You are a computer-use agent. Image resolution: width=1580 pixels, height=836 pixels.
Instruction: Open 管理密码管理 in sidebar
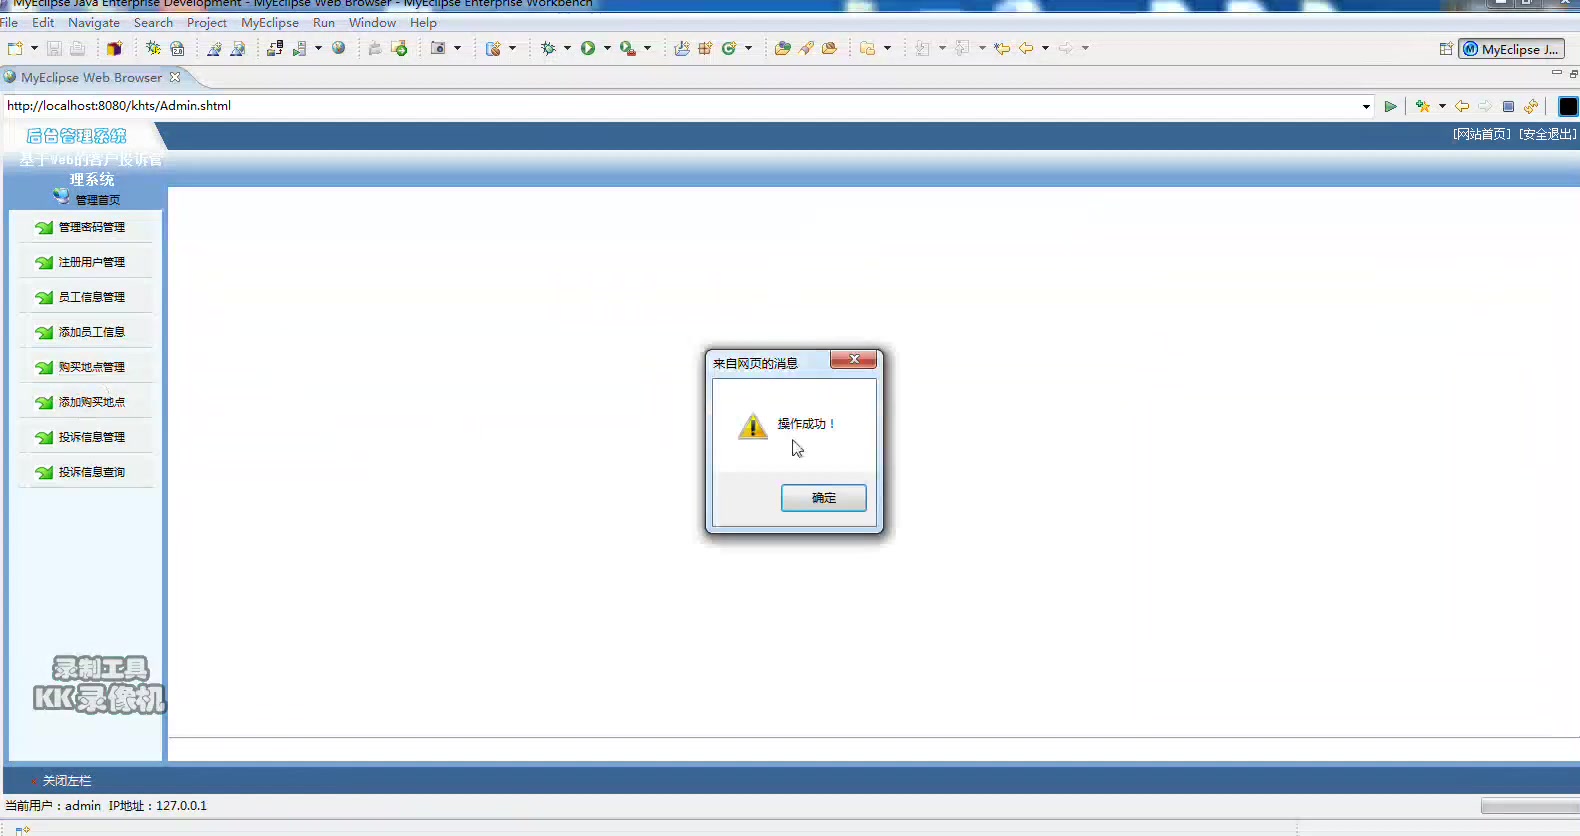91,227
